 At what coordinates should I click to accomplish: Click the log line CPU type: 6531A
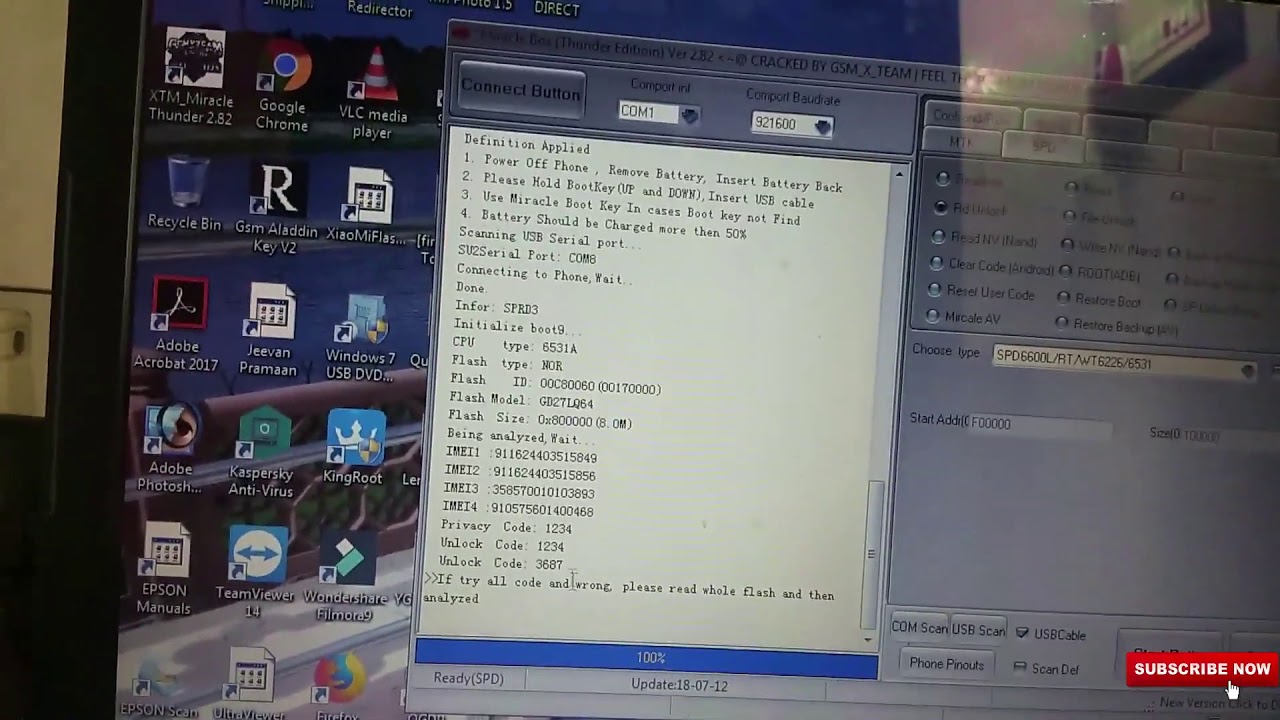515,346
